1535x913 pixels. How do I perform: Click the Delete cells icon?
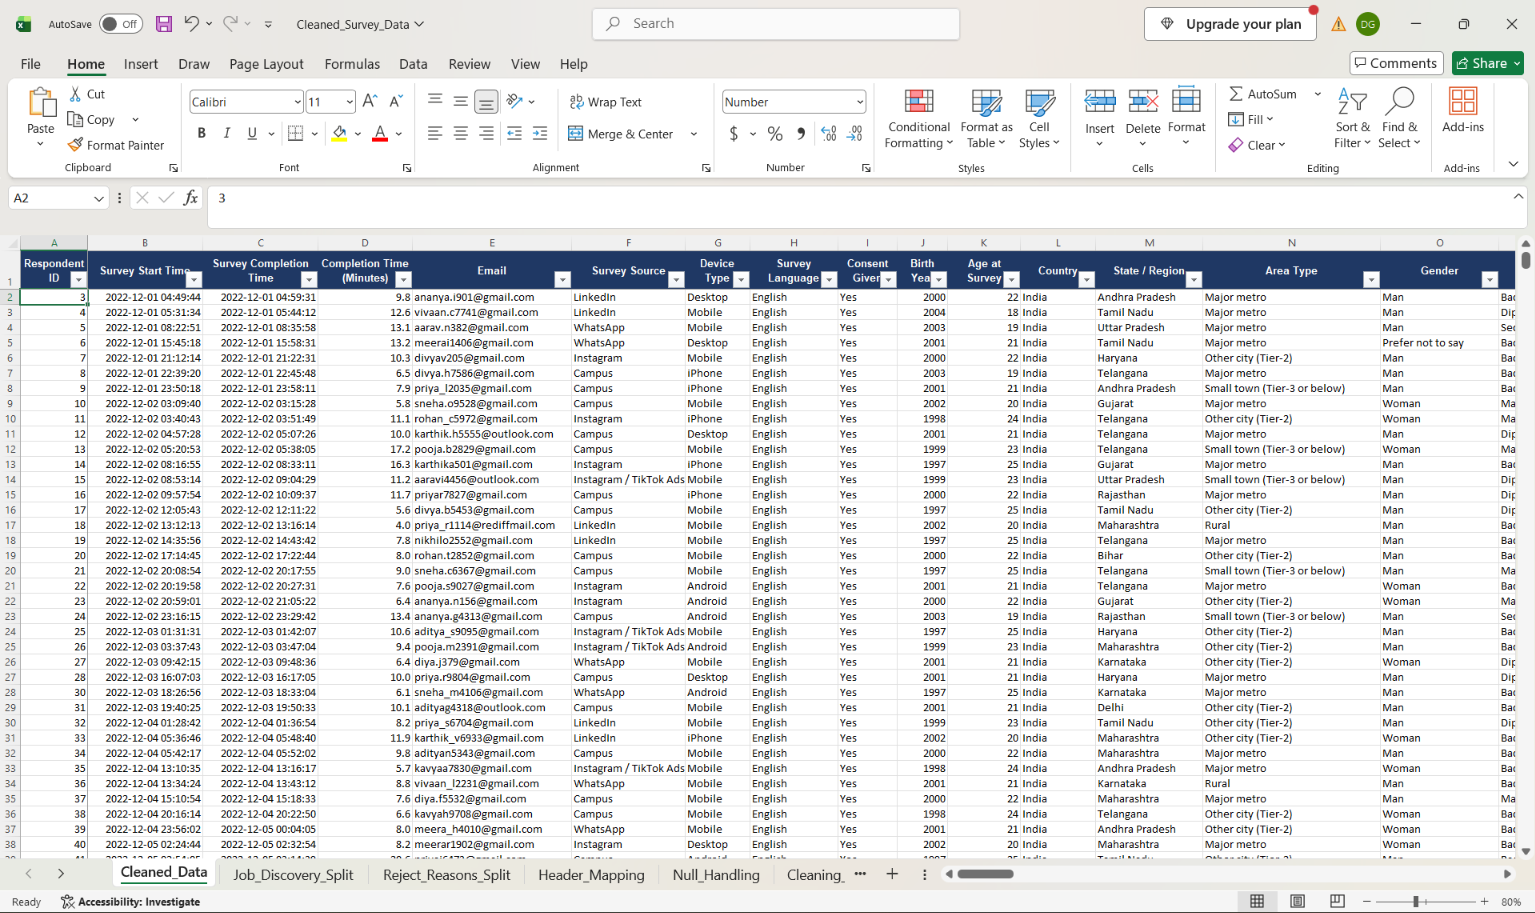(1143, 102)
